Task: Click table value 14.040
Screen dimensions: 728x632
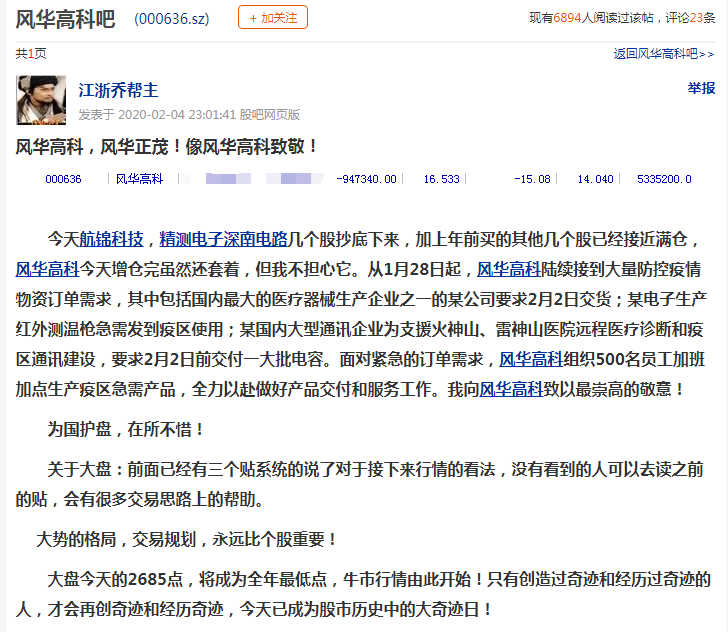Action: 595,179
